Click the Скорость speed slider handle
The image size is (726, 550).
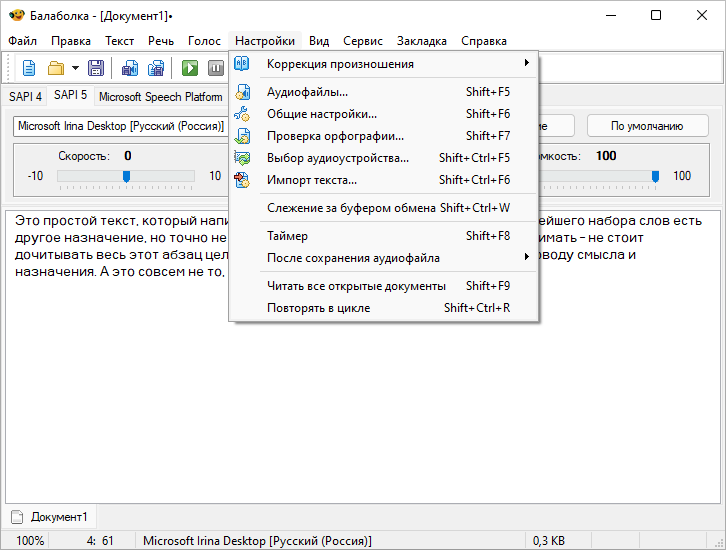click(x=126, y=176)
